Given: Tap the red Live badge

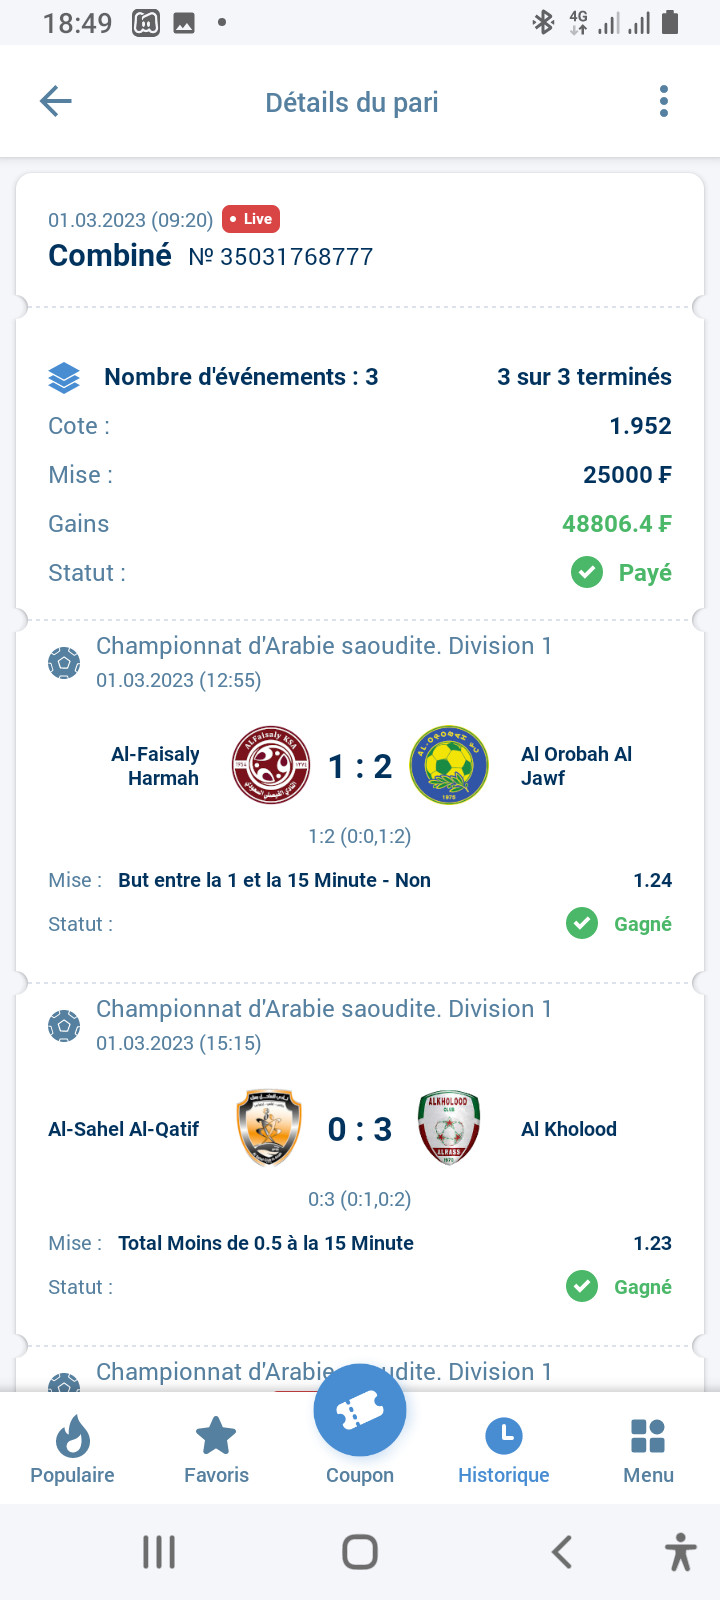Looking at the screenshot, I should point(251,219).
